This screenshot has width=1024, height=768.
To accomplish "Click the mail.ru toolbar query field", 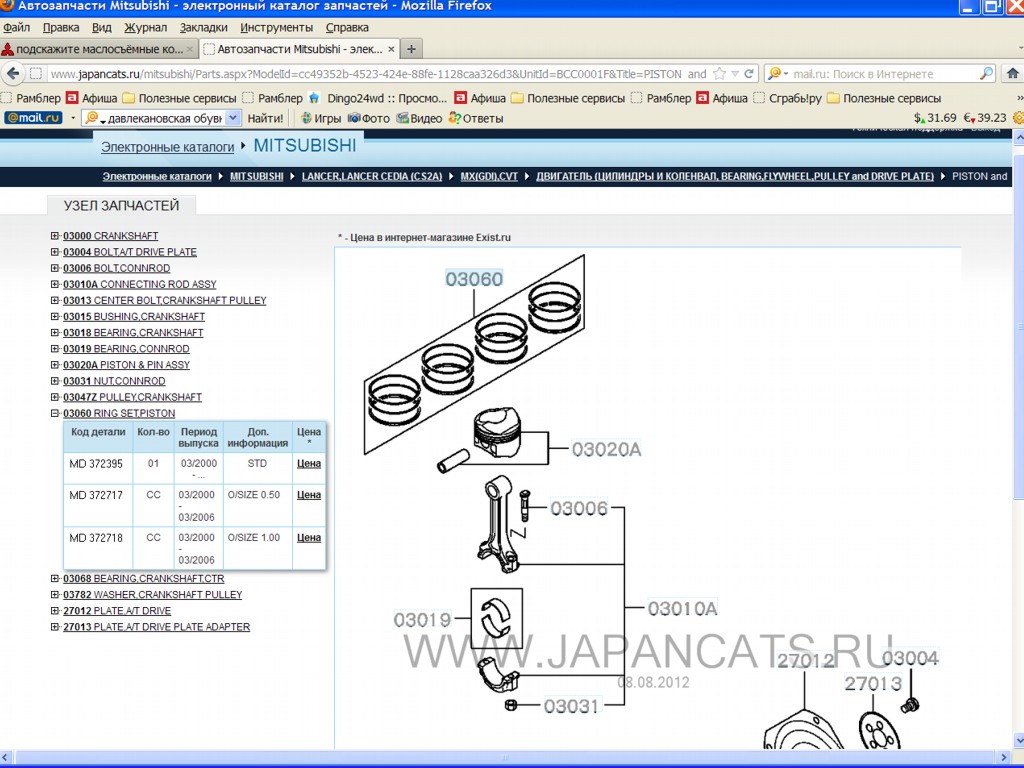I will 163,118.
